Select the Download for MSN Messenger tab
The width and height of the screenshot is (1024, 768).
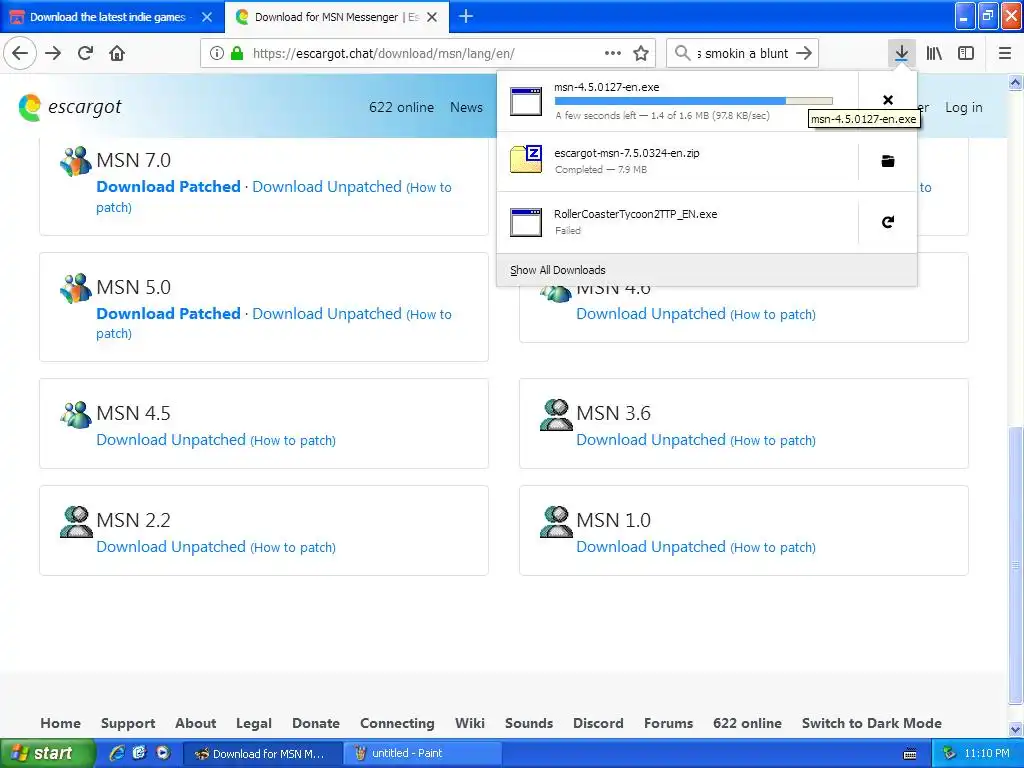pyautogui.click(x=337, y=17)
